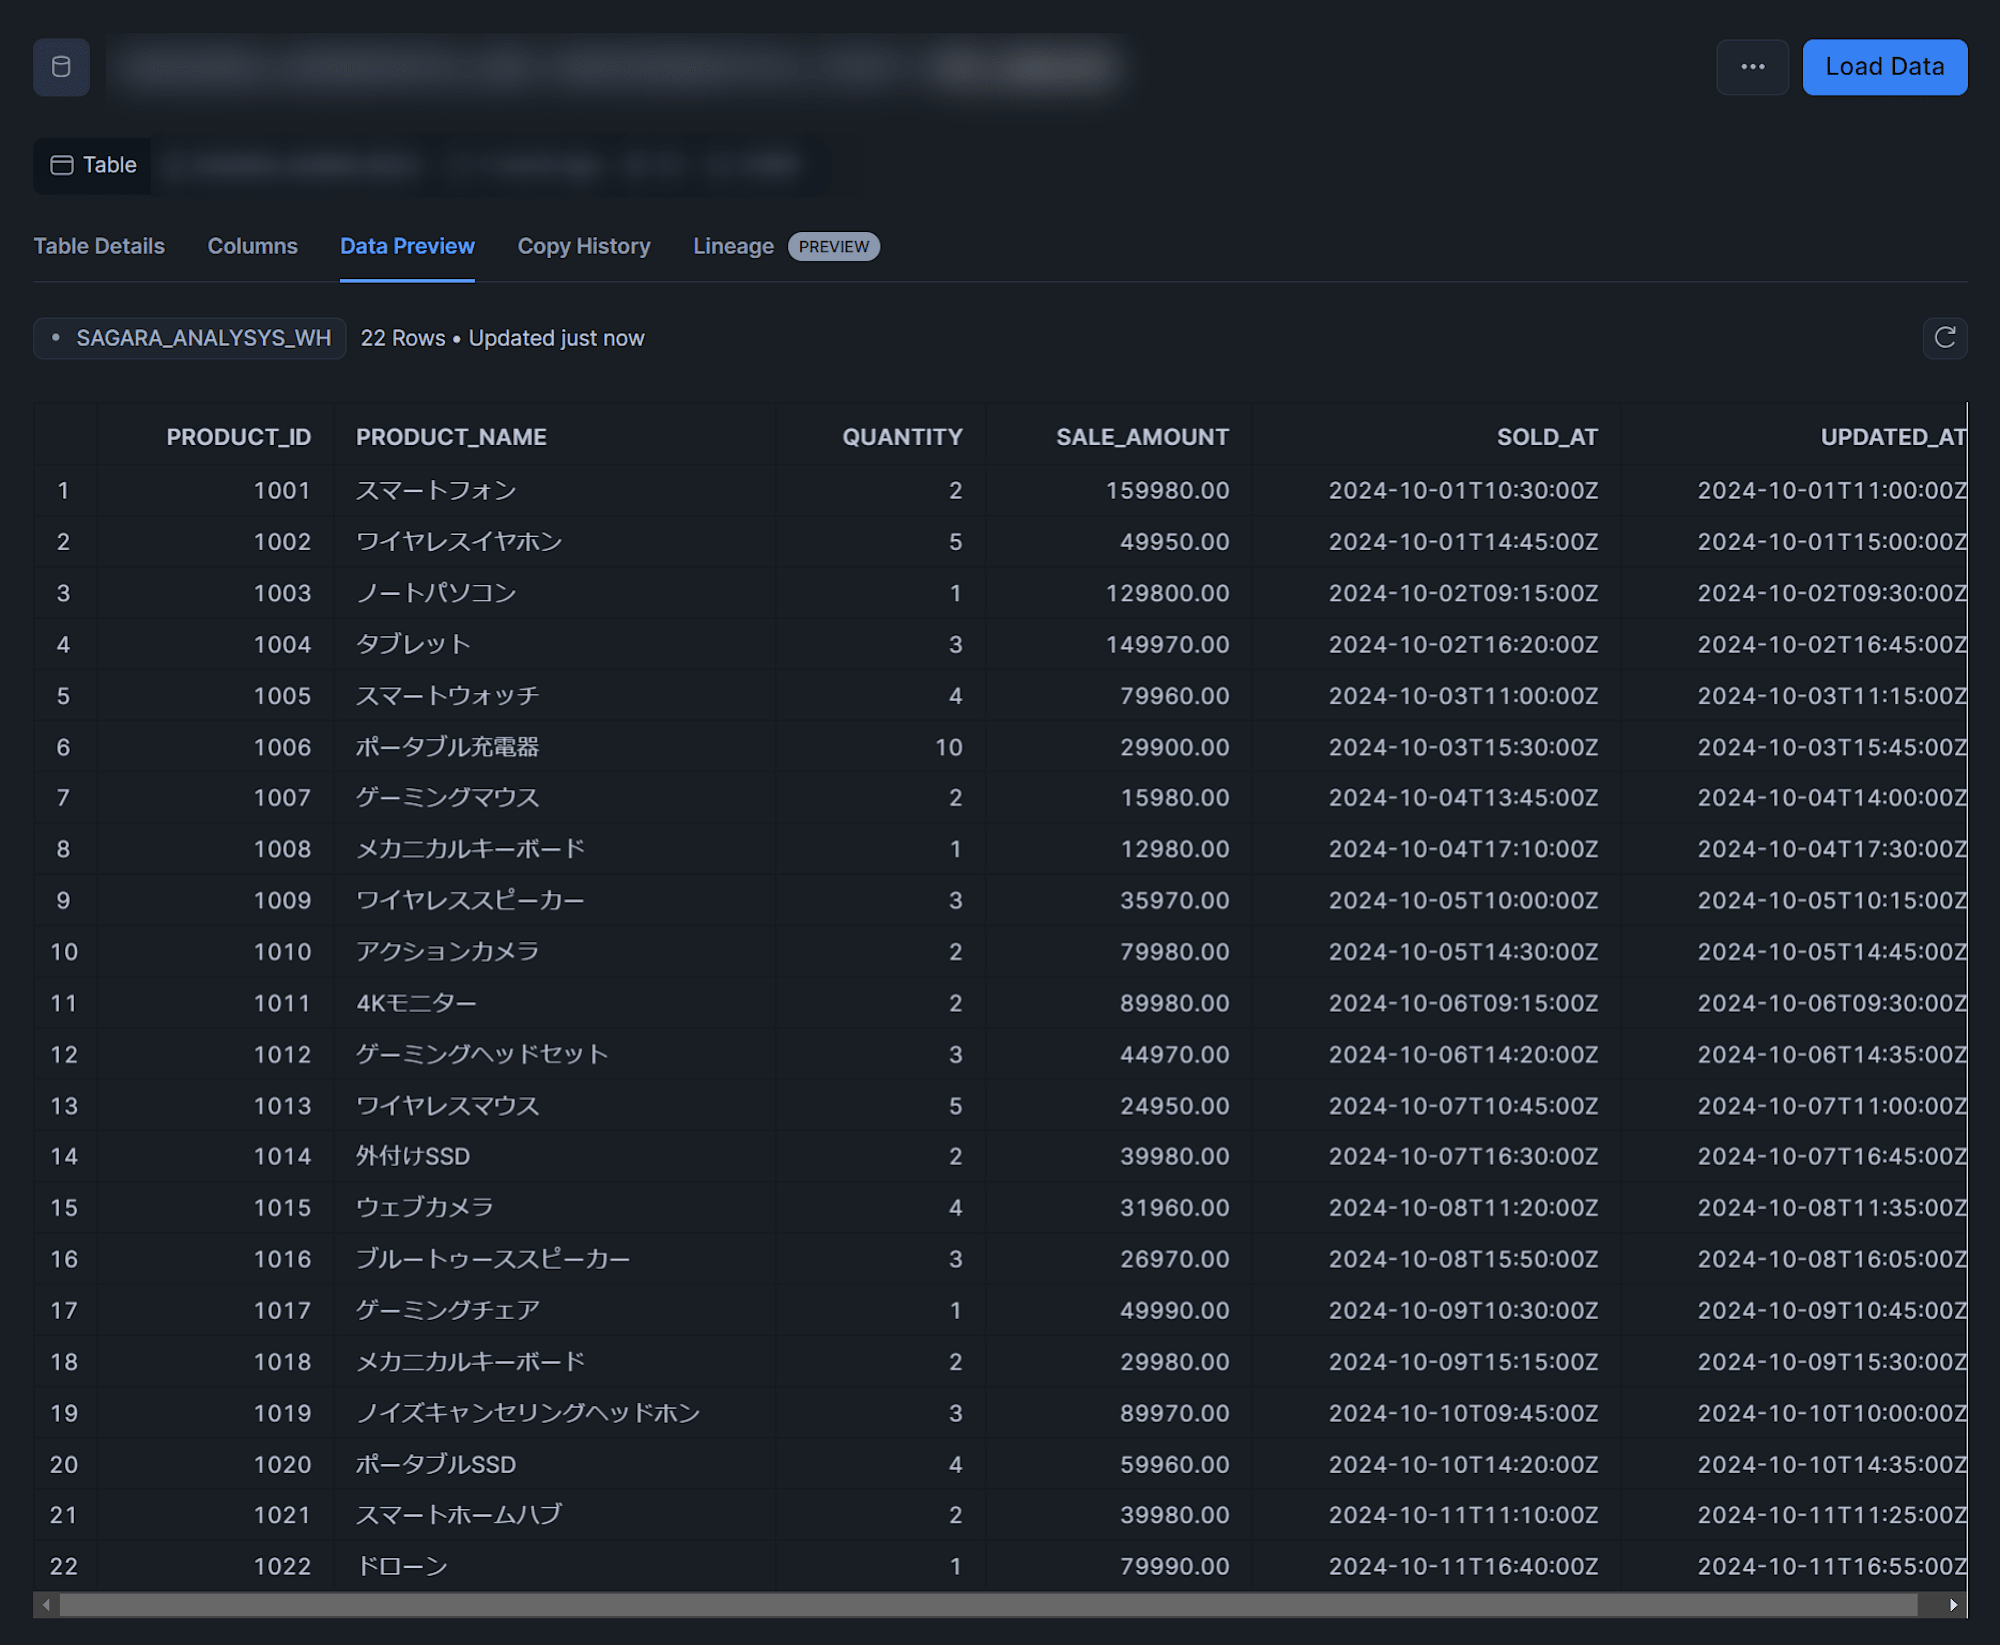
Task: Go to the Copy History tab
Action: [584, 246]
